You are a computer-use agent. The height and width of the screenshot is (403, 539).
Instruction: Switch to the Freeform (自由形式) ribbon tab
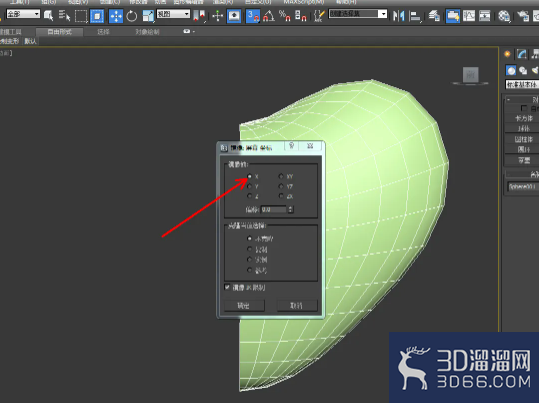[59, 32]
